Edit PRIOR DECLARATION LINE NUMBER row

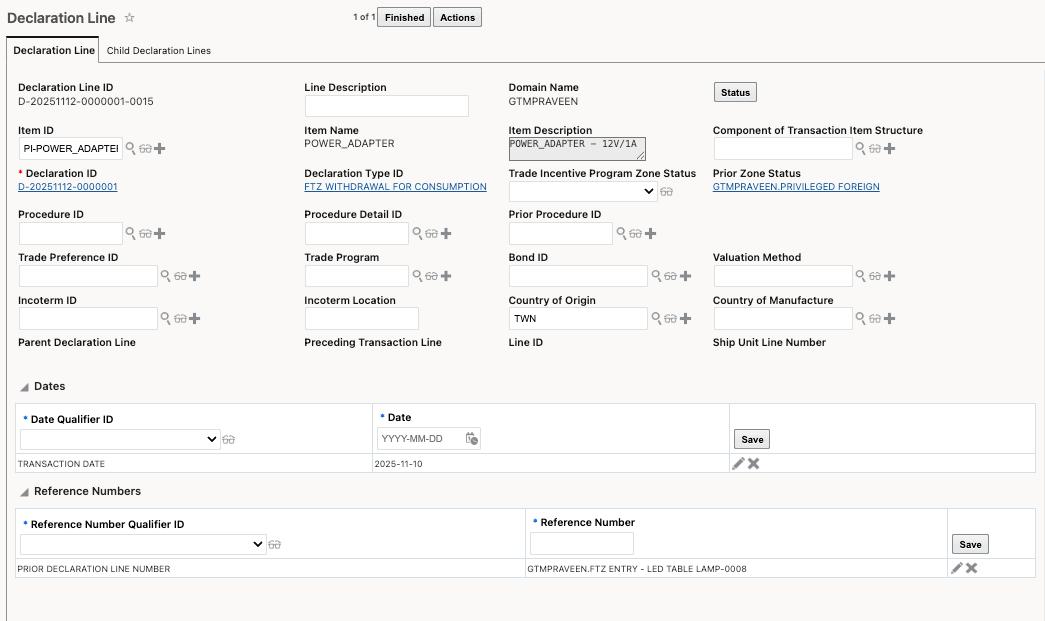click(956, 568)
